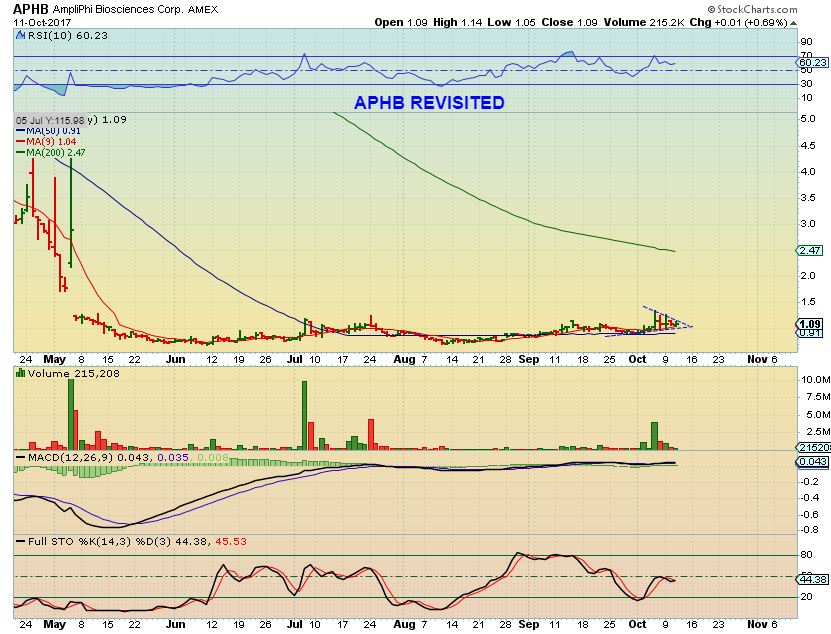The width and height of the screenshot is (831, 634).
Task: Click the 90 label on the RSI axis
Action: (x=807, y=42)
